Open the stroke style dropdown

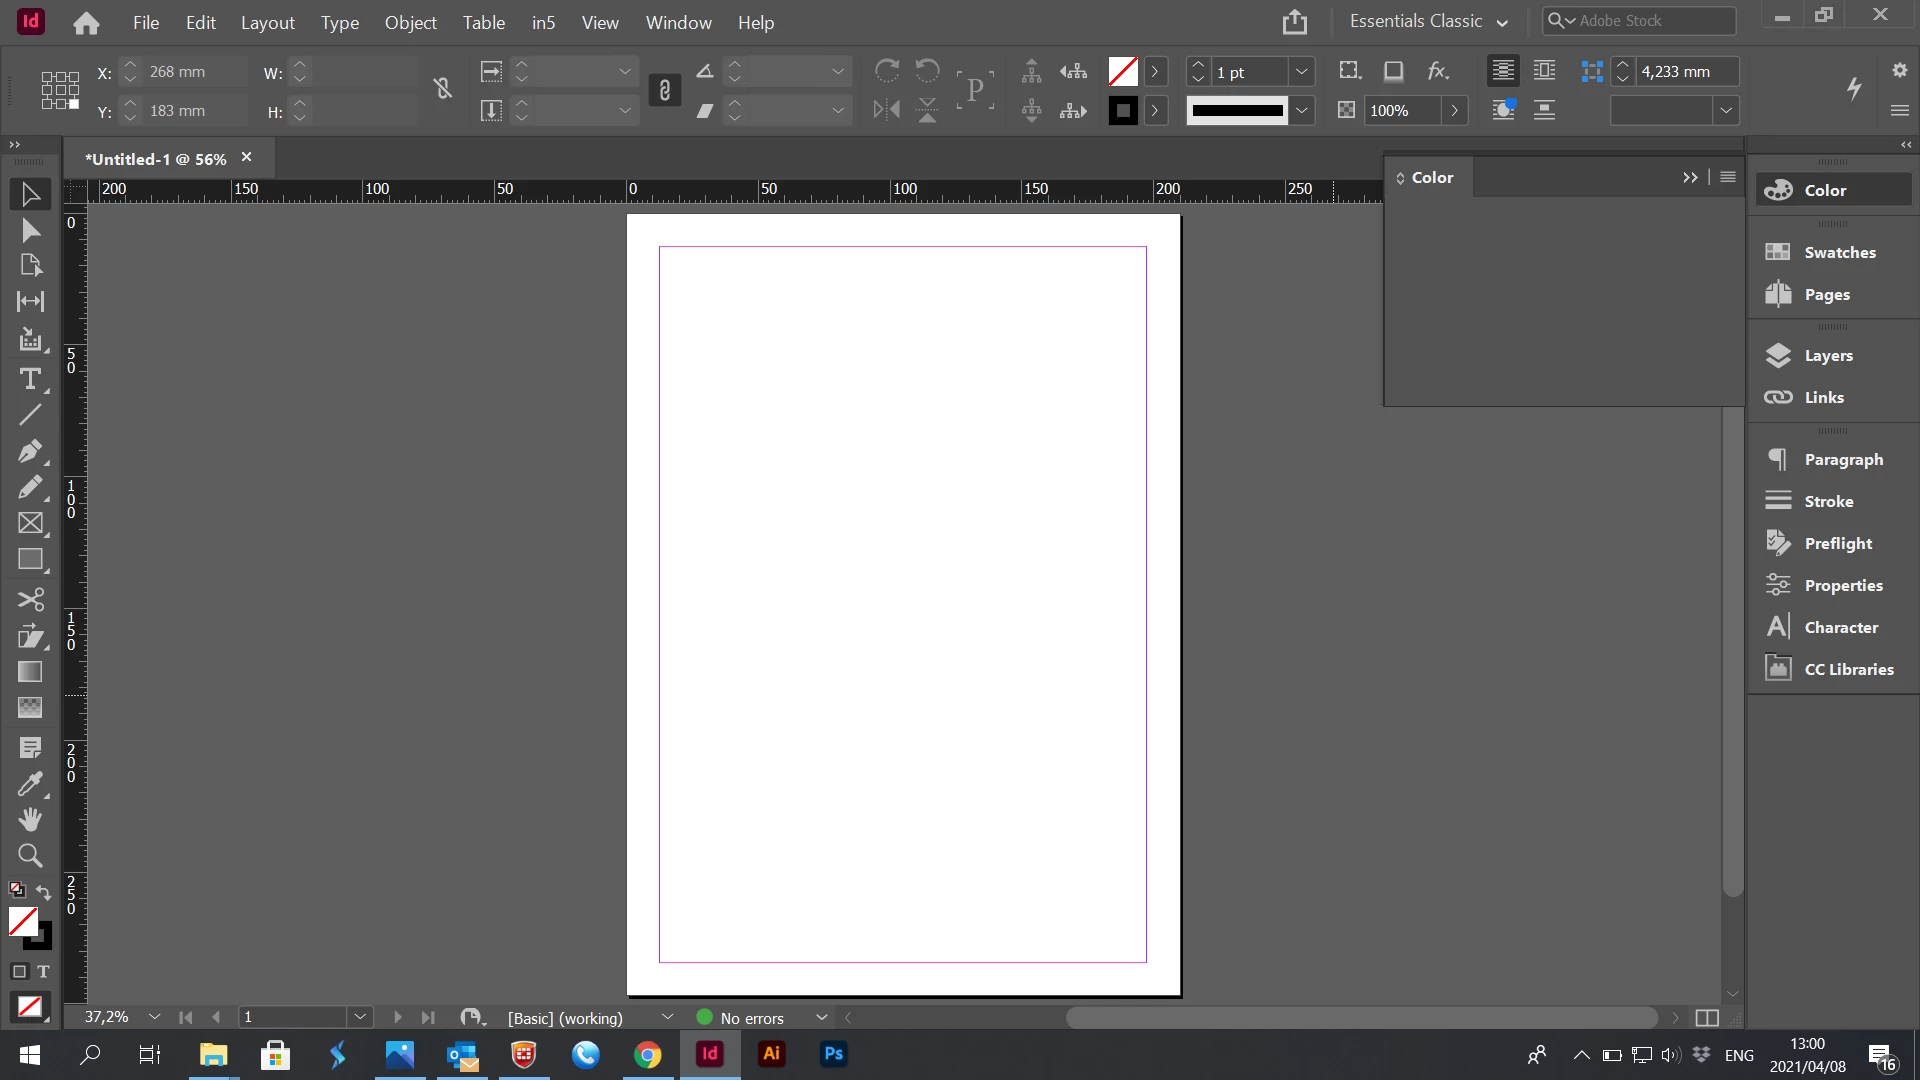(1301, 111)
